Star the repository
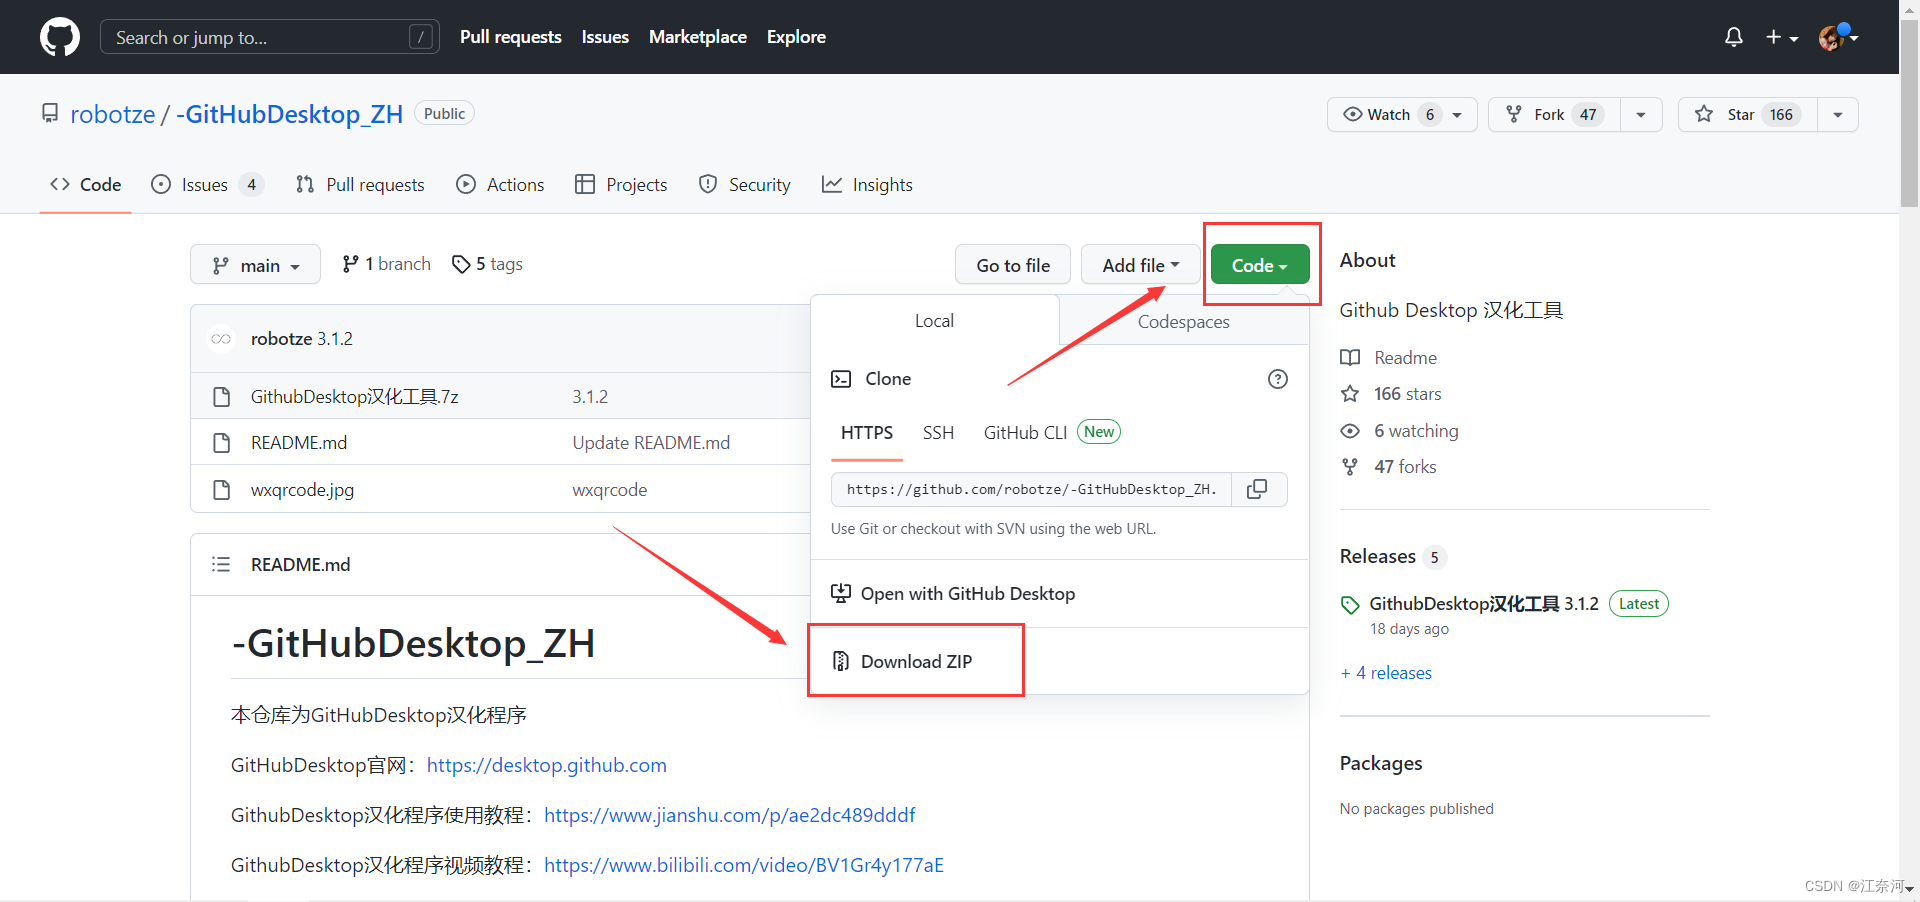The width and height of the screenshot is (1920, 902). [x=1748, y=114]
